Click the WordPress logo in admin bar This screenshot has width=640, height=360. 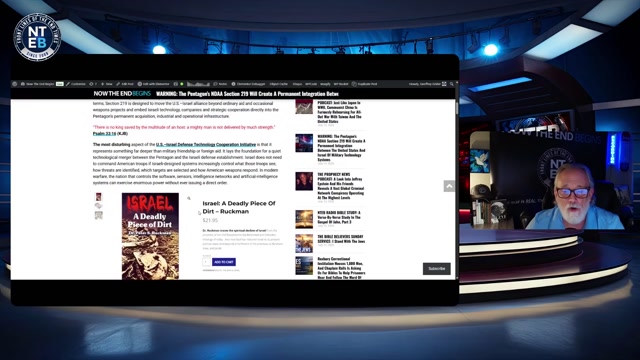point(15,84)
